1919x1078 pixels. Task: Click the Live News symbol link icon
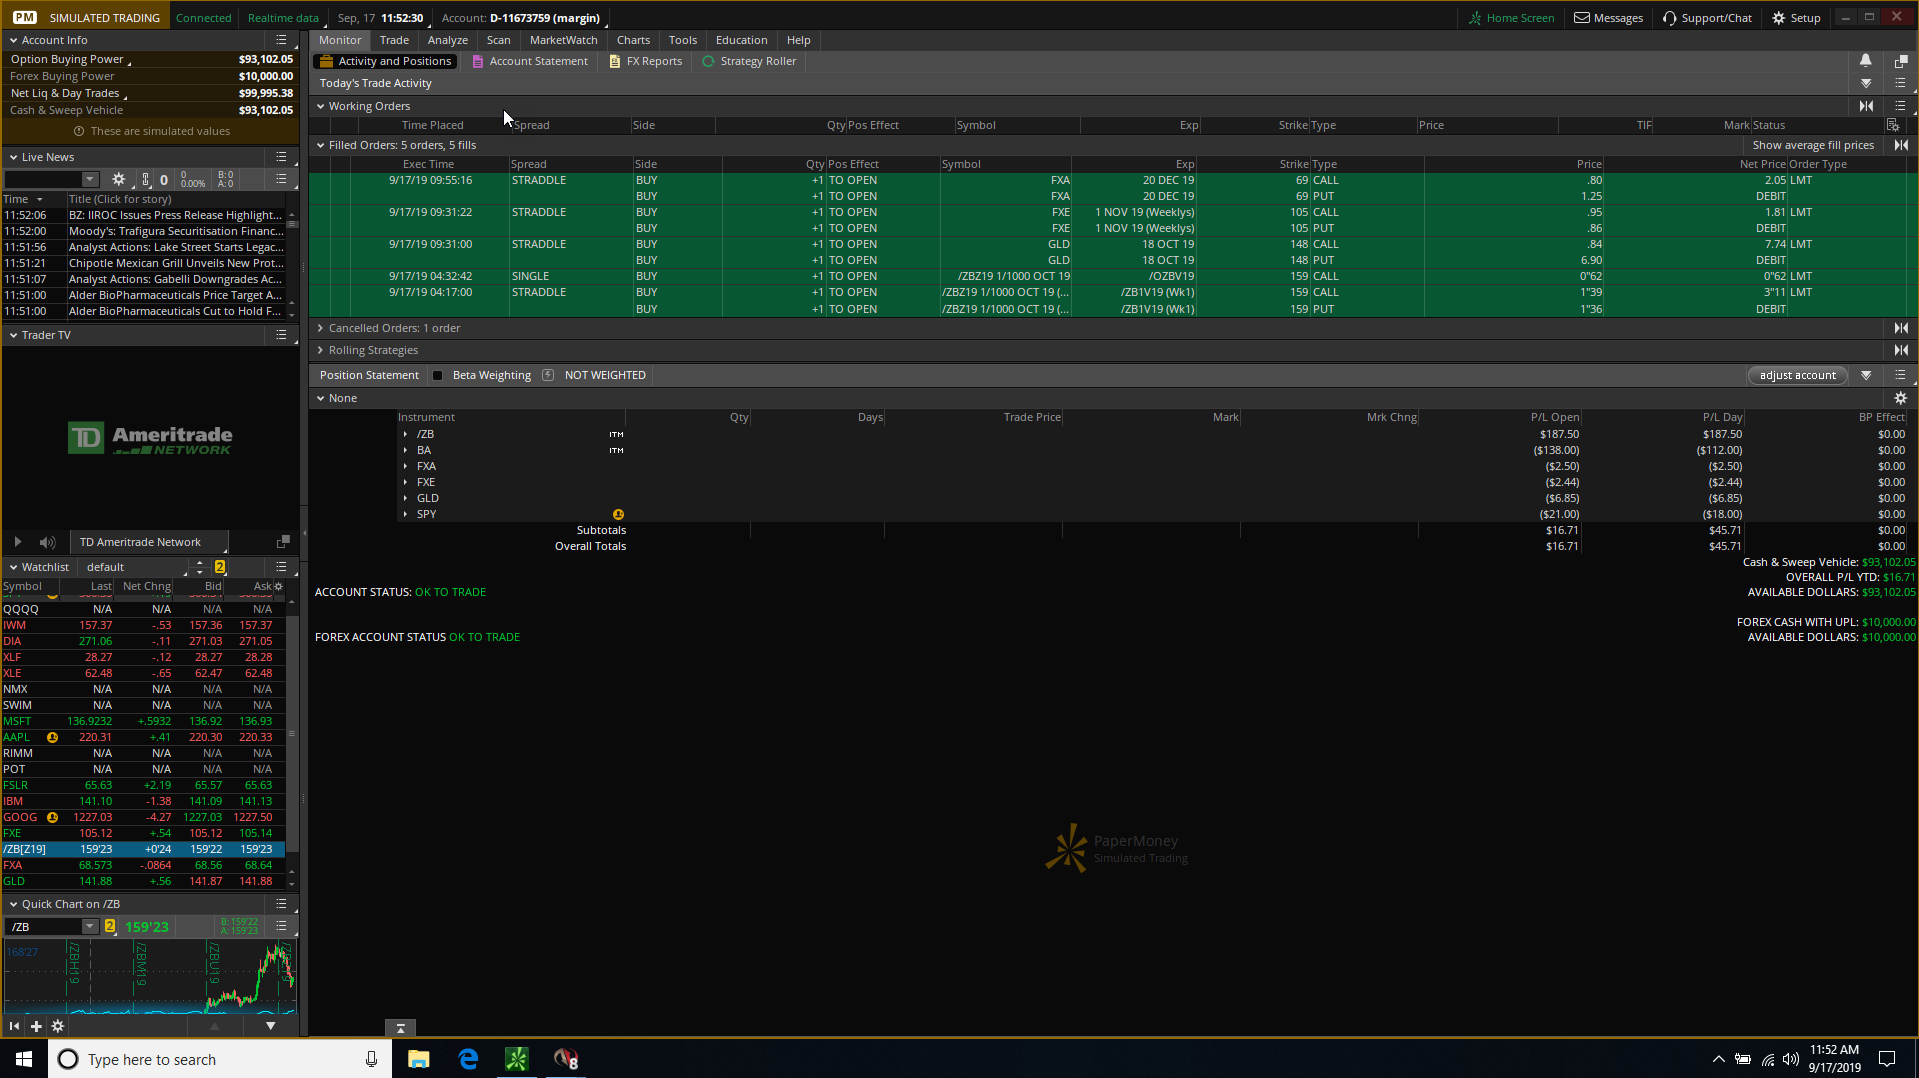[146, 180]
